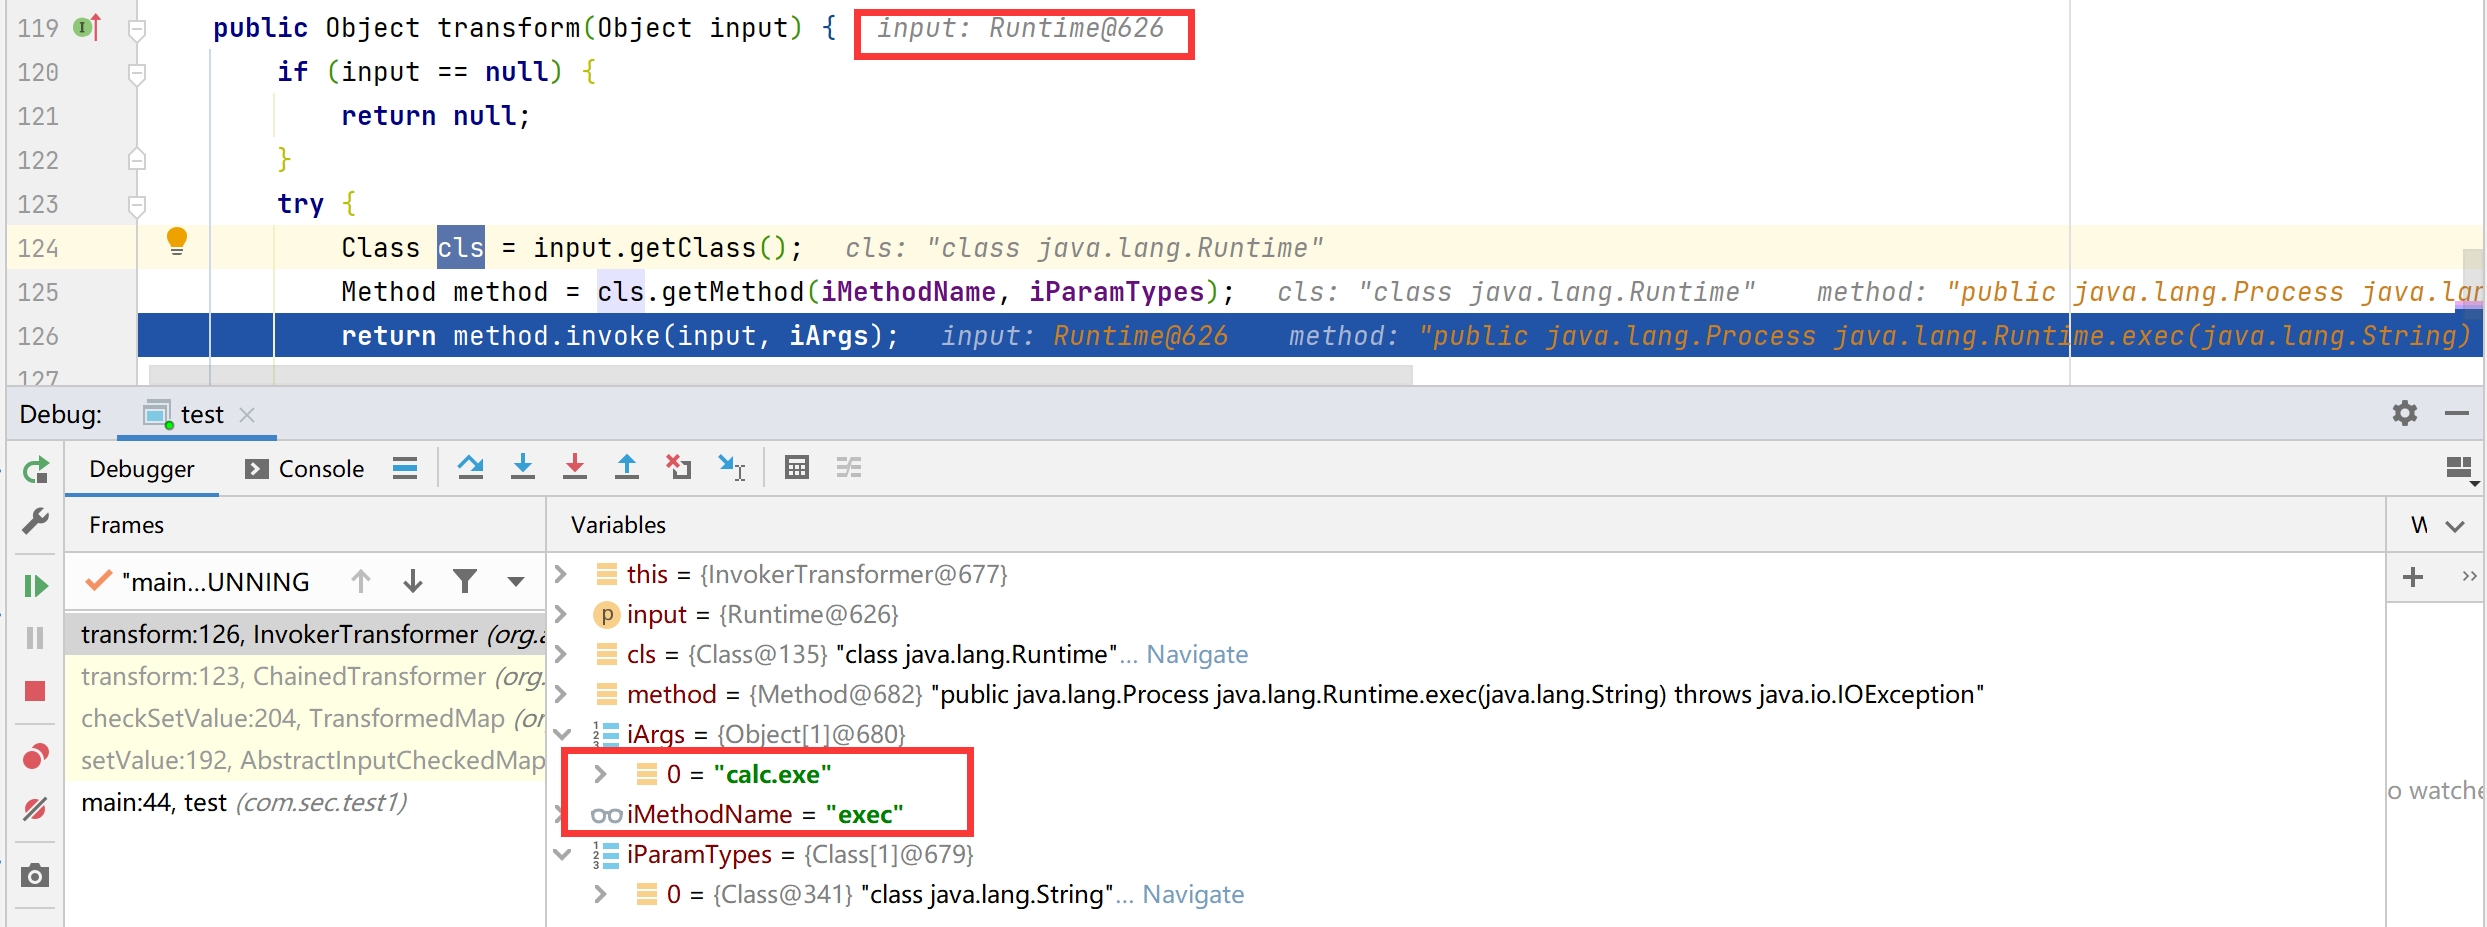Image resolution: width=2487 pixels, height=927 pixels.
Task: Click the Run to Cursor icon
Action: coord(732,467)
